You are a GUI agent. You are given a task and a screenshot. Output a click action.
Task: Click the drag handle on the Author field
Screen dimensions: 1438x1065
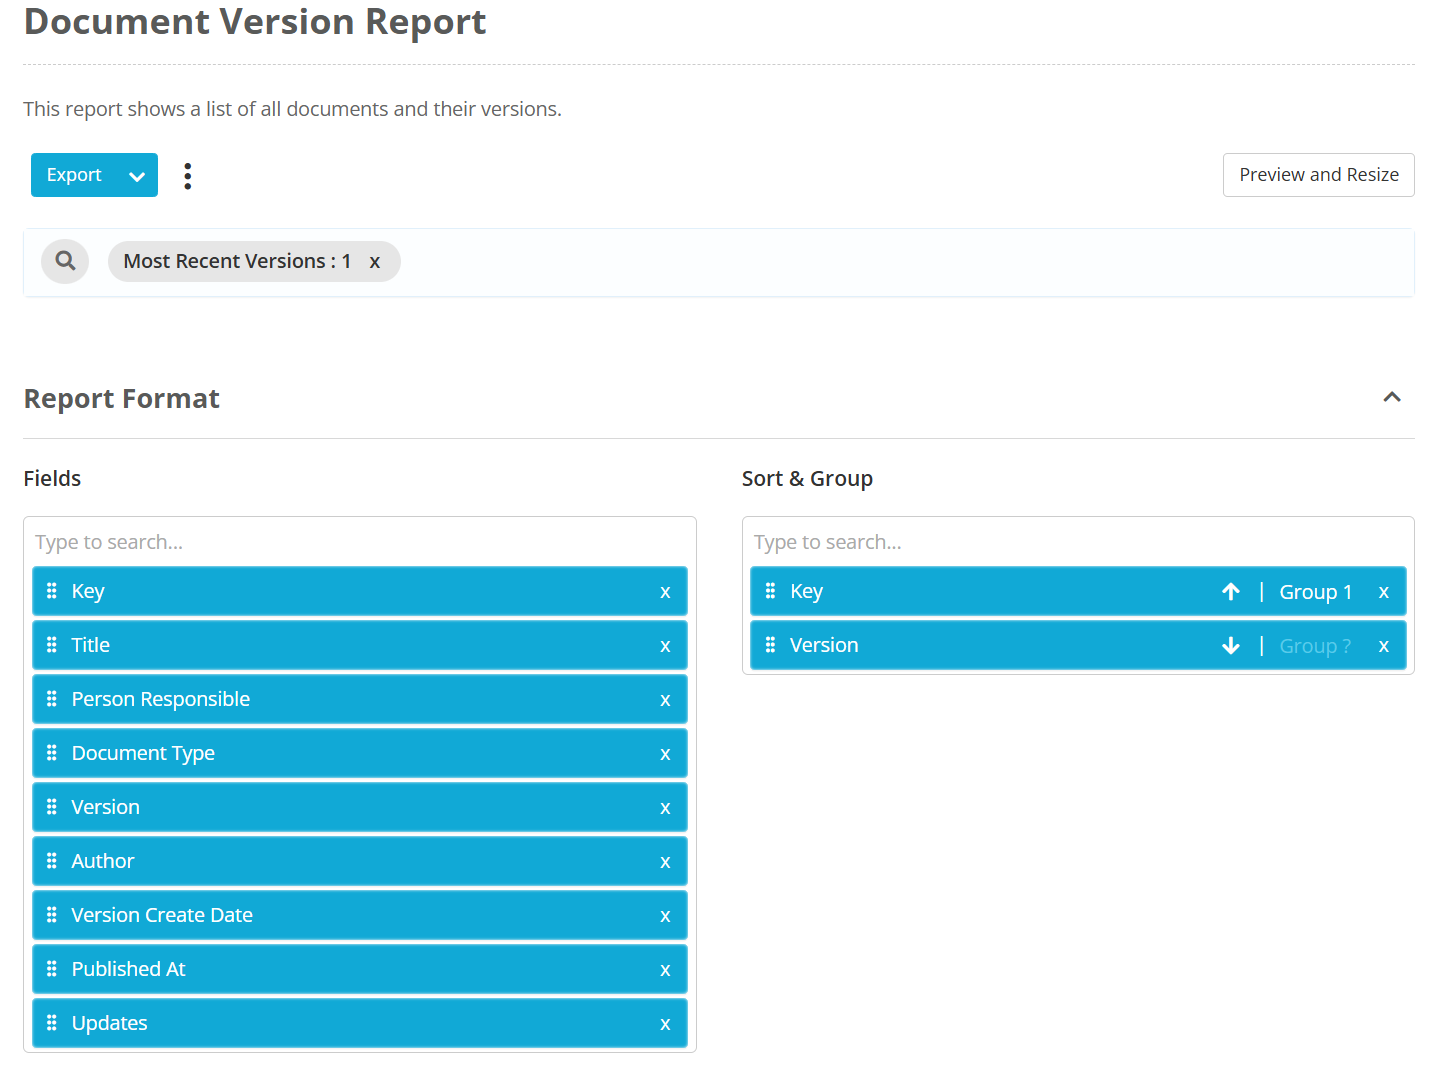tap(52, 861)
